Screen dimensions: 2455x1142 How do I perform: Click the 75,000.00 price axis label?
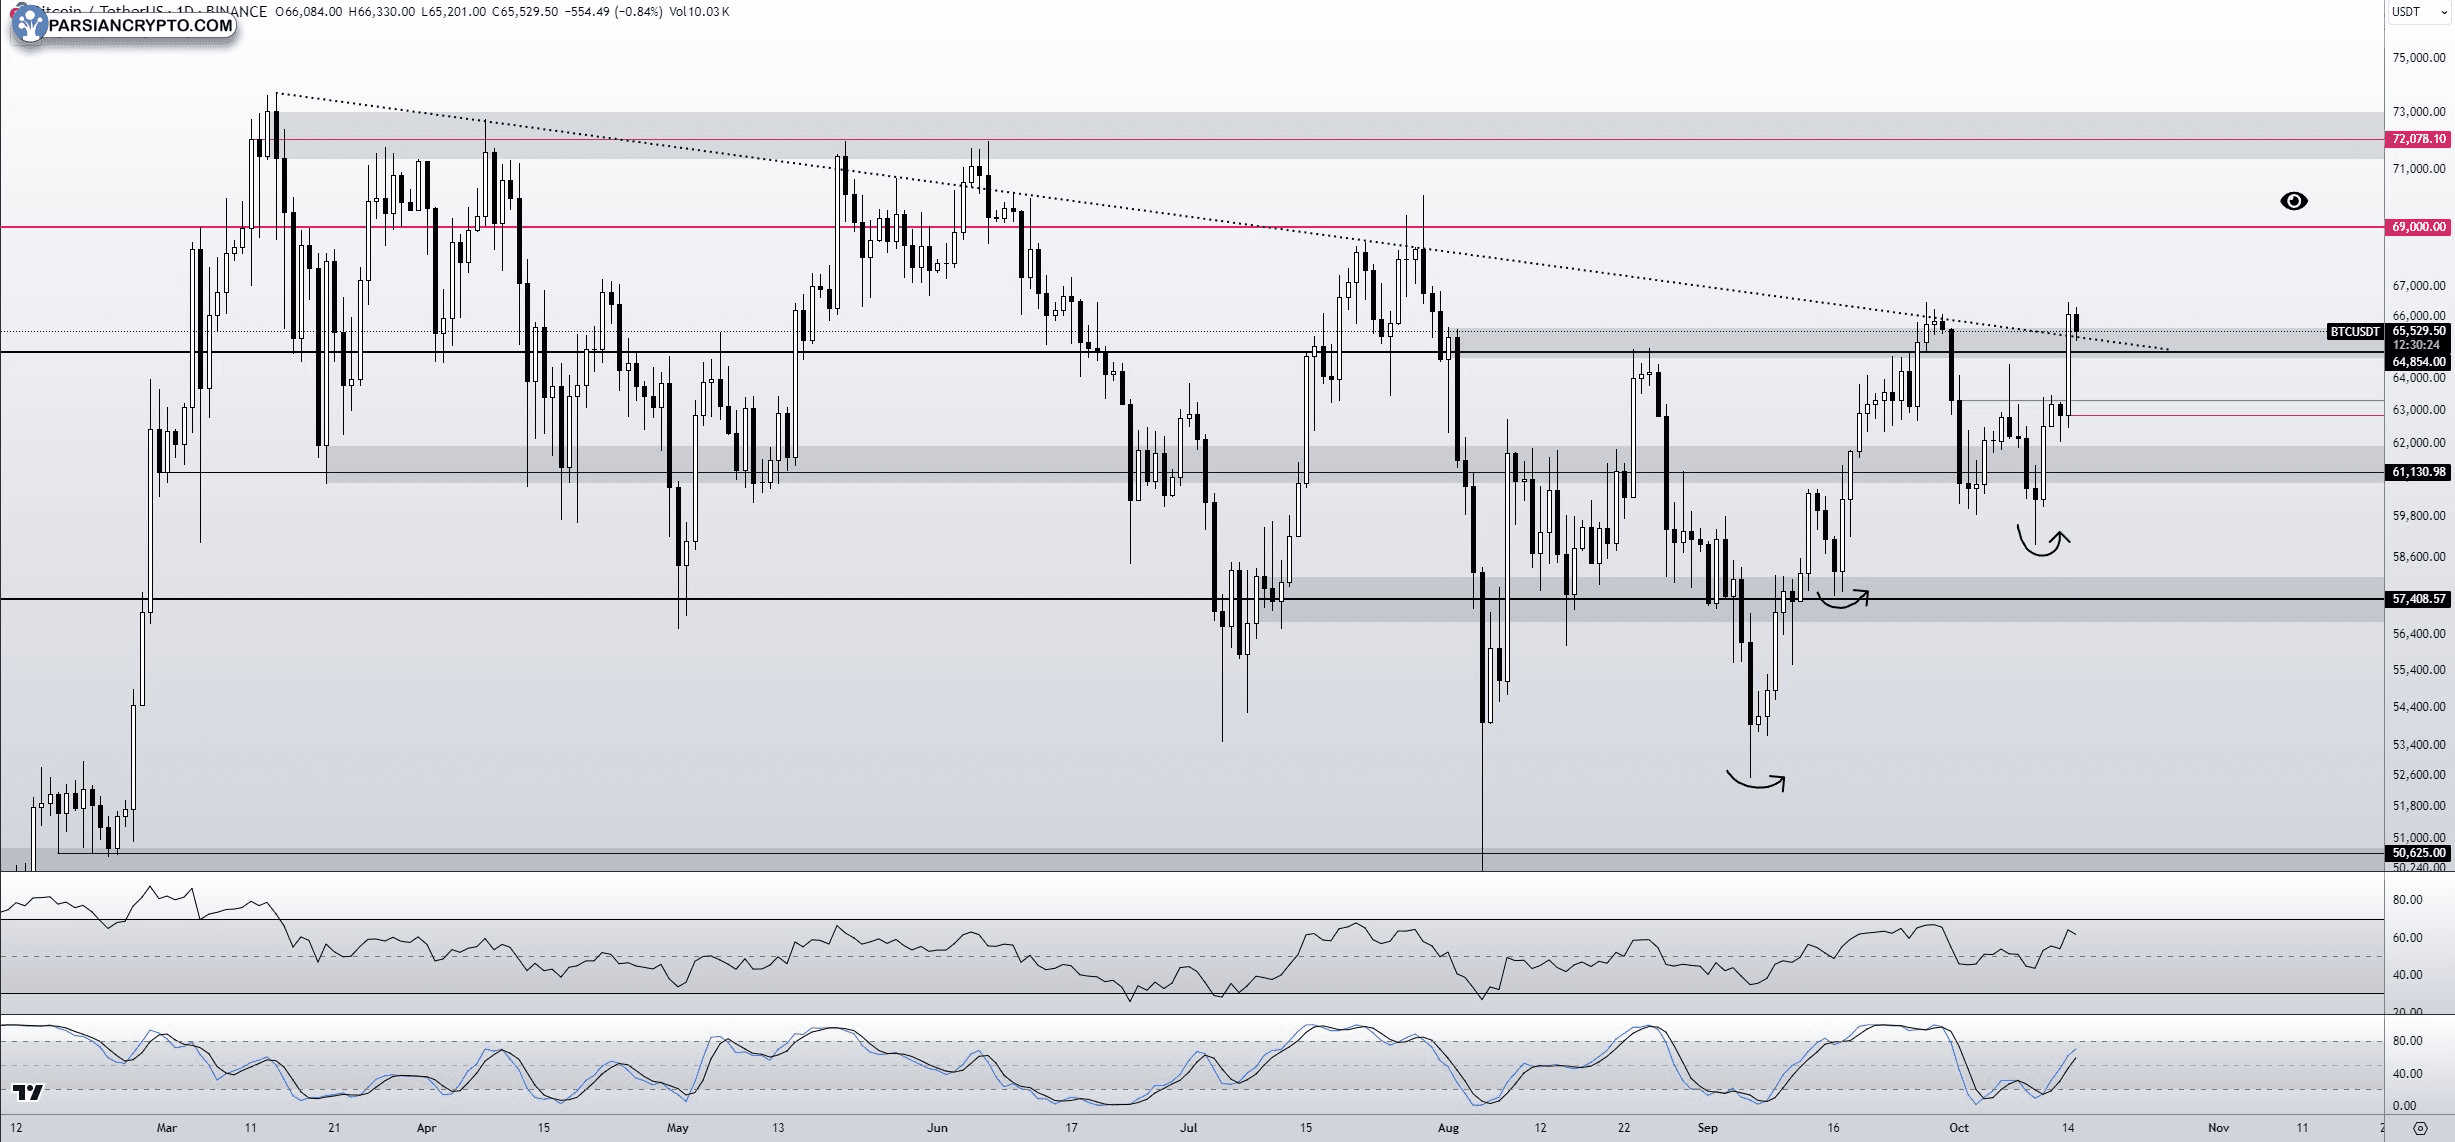[2419, 58]
